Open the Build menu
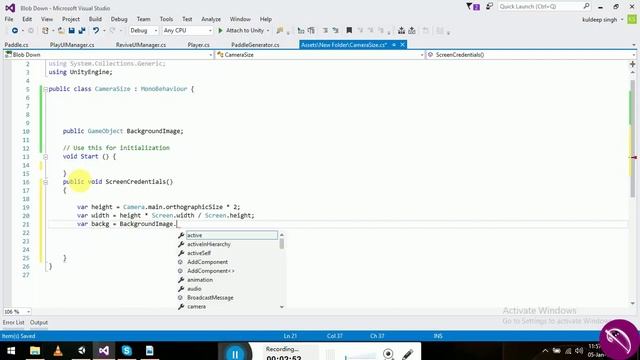 click(95, 19)
